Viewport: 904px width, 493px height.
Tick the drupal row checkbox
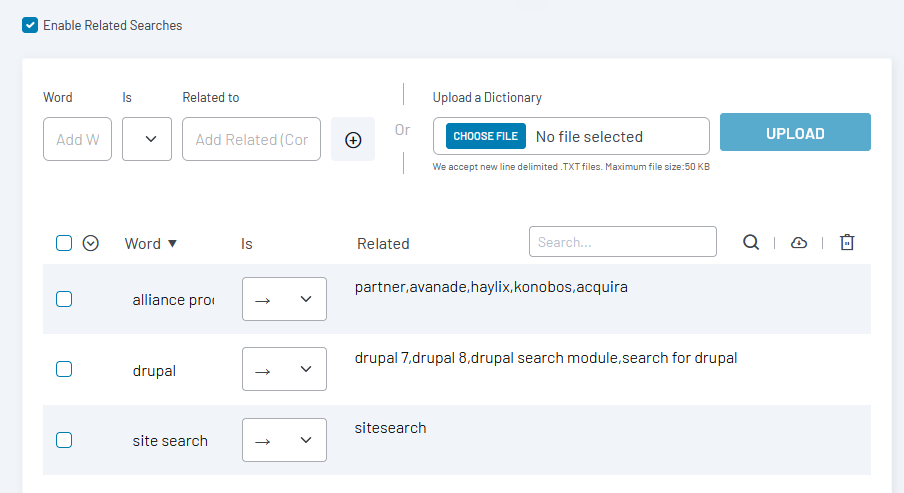64,369
